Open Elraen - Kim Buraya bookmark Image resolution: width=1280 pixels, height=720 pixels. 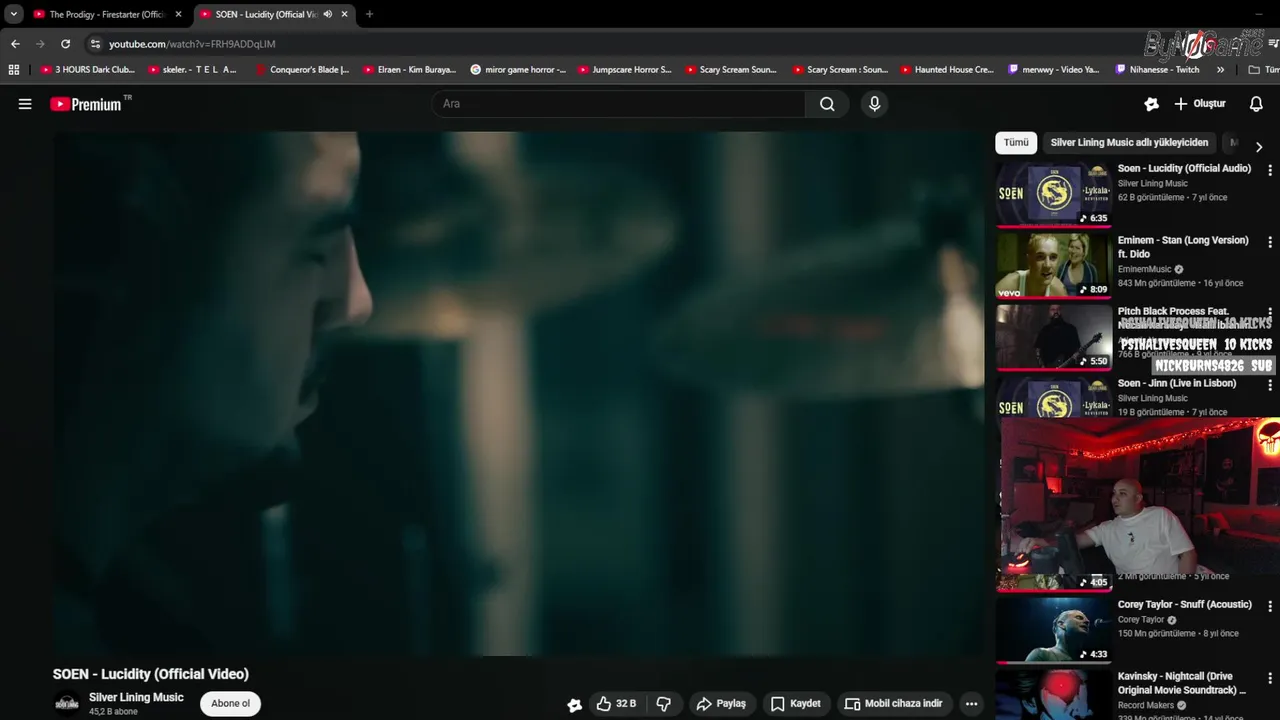409,70
